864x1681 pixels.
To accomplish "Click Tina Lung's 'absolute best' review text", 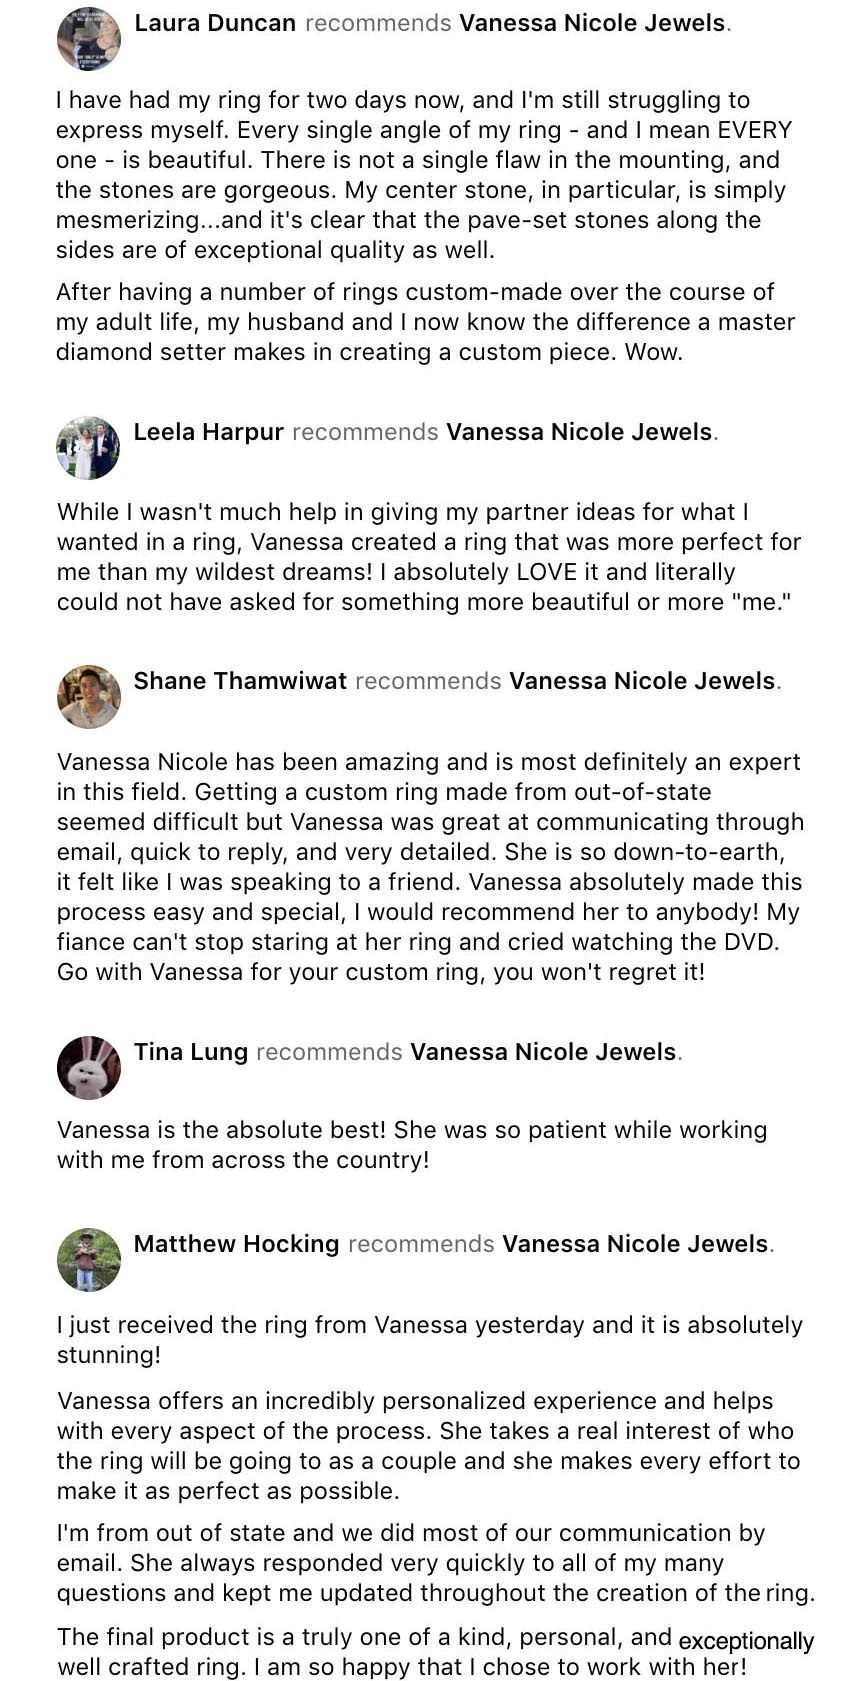I will point(412,1145).
